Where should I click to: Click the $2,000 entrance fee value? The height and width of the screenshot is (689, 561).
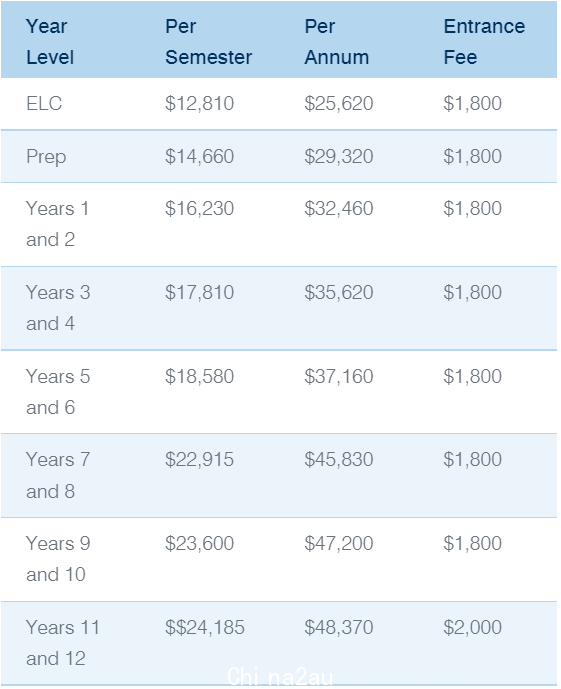click(x=472, y=627)
